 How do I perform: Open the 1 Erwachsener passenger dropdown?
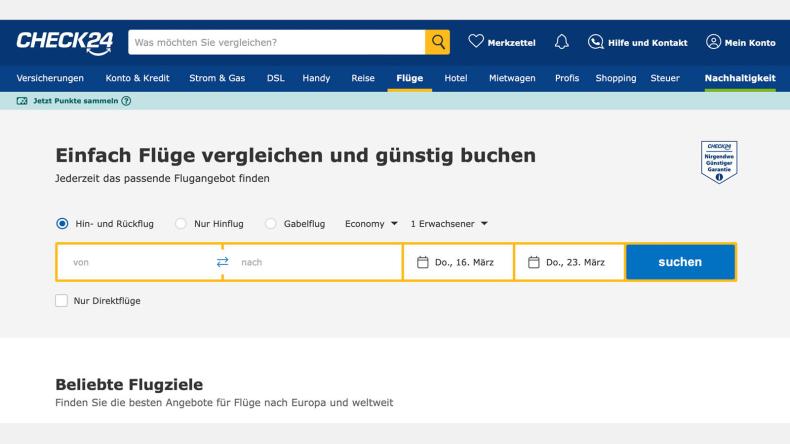coord(449,224)
